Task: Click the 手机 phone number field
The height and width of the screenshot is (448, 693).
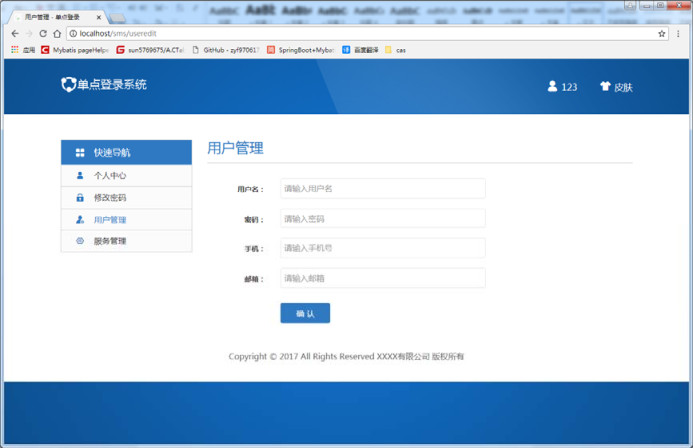Action: click(x=382, y=248)
